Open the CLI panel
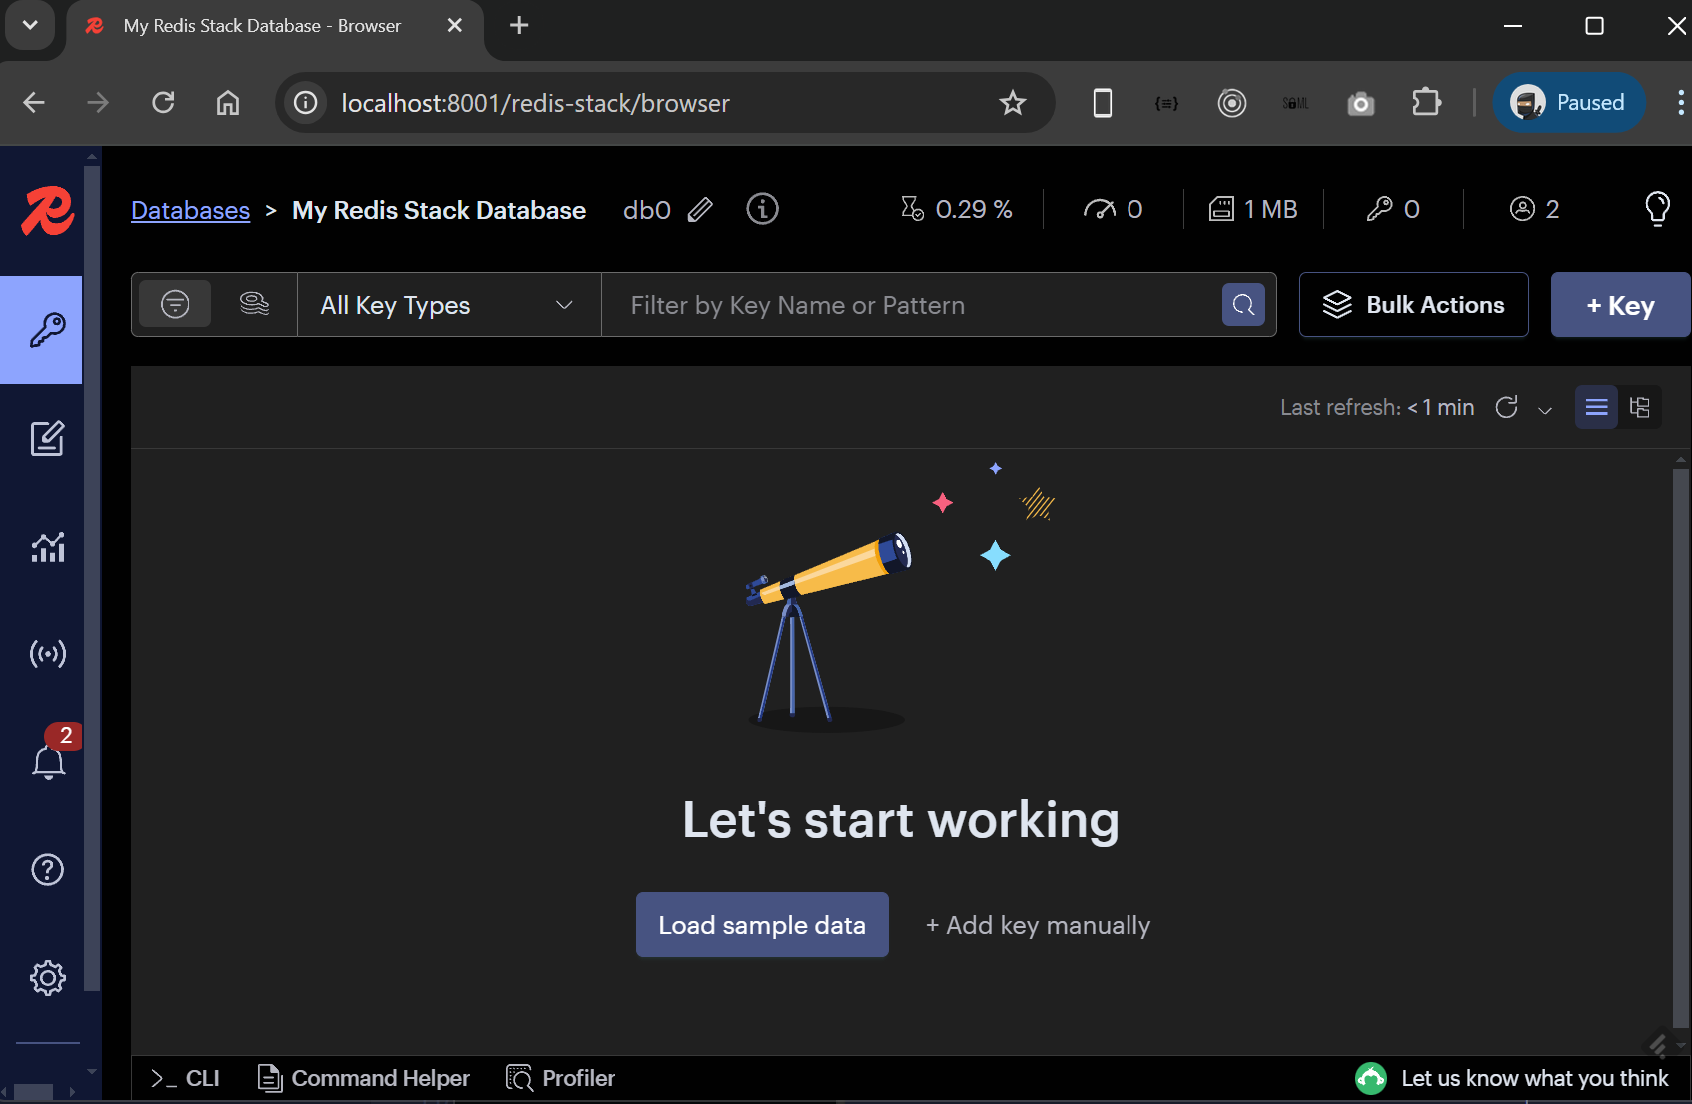This screenshot has height=1104, width=1692. point(185,1078)
